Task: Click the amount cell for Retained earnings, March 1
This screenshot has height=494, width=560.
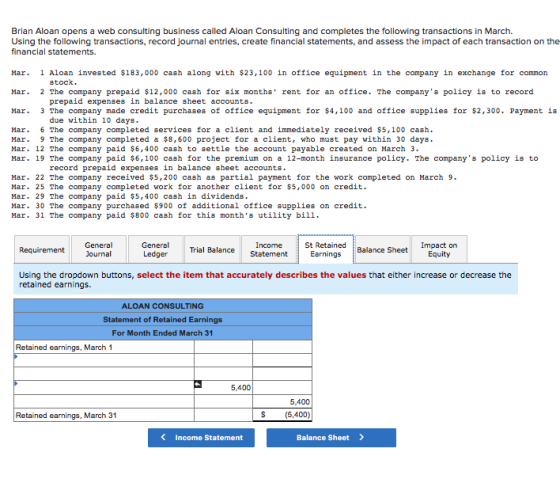Action: [282, 347]
